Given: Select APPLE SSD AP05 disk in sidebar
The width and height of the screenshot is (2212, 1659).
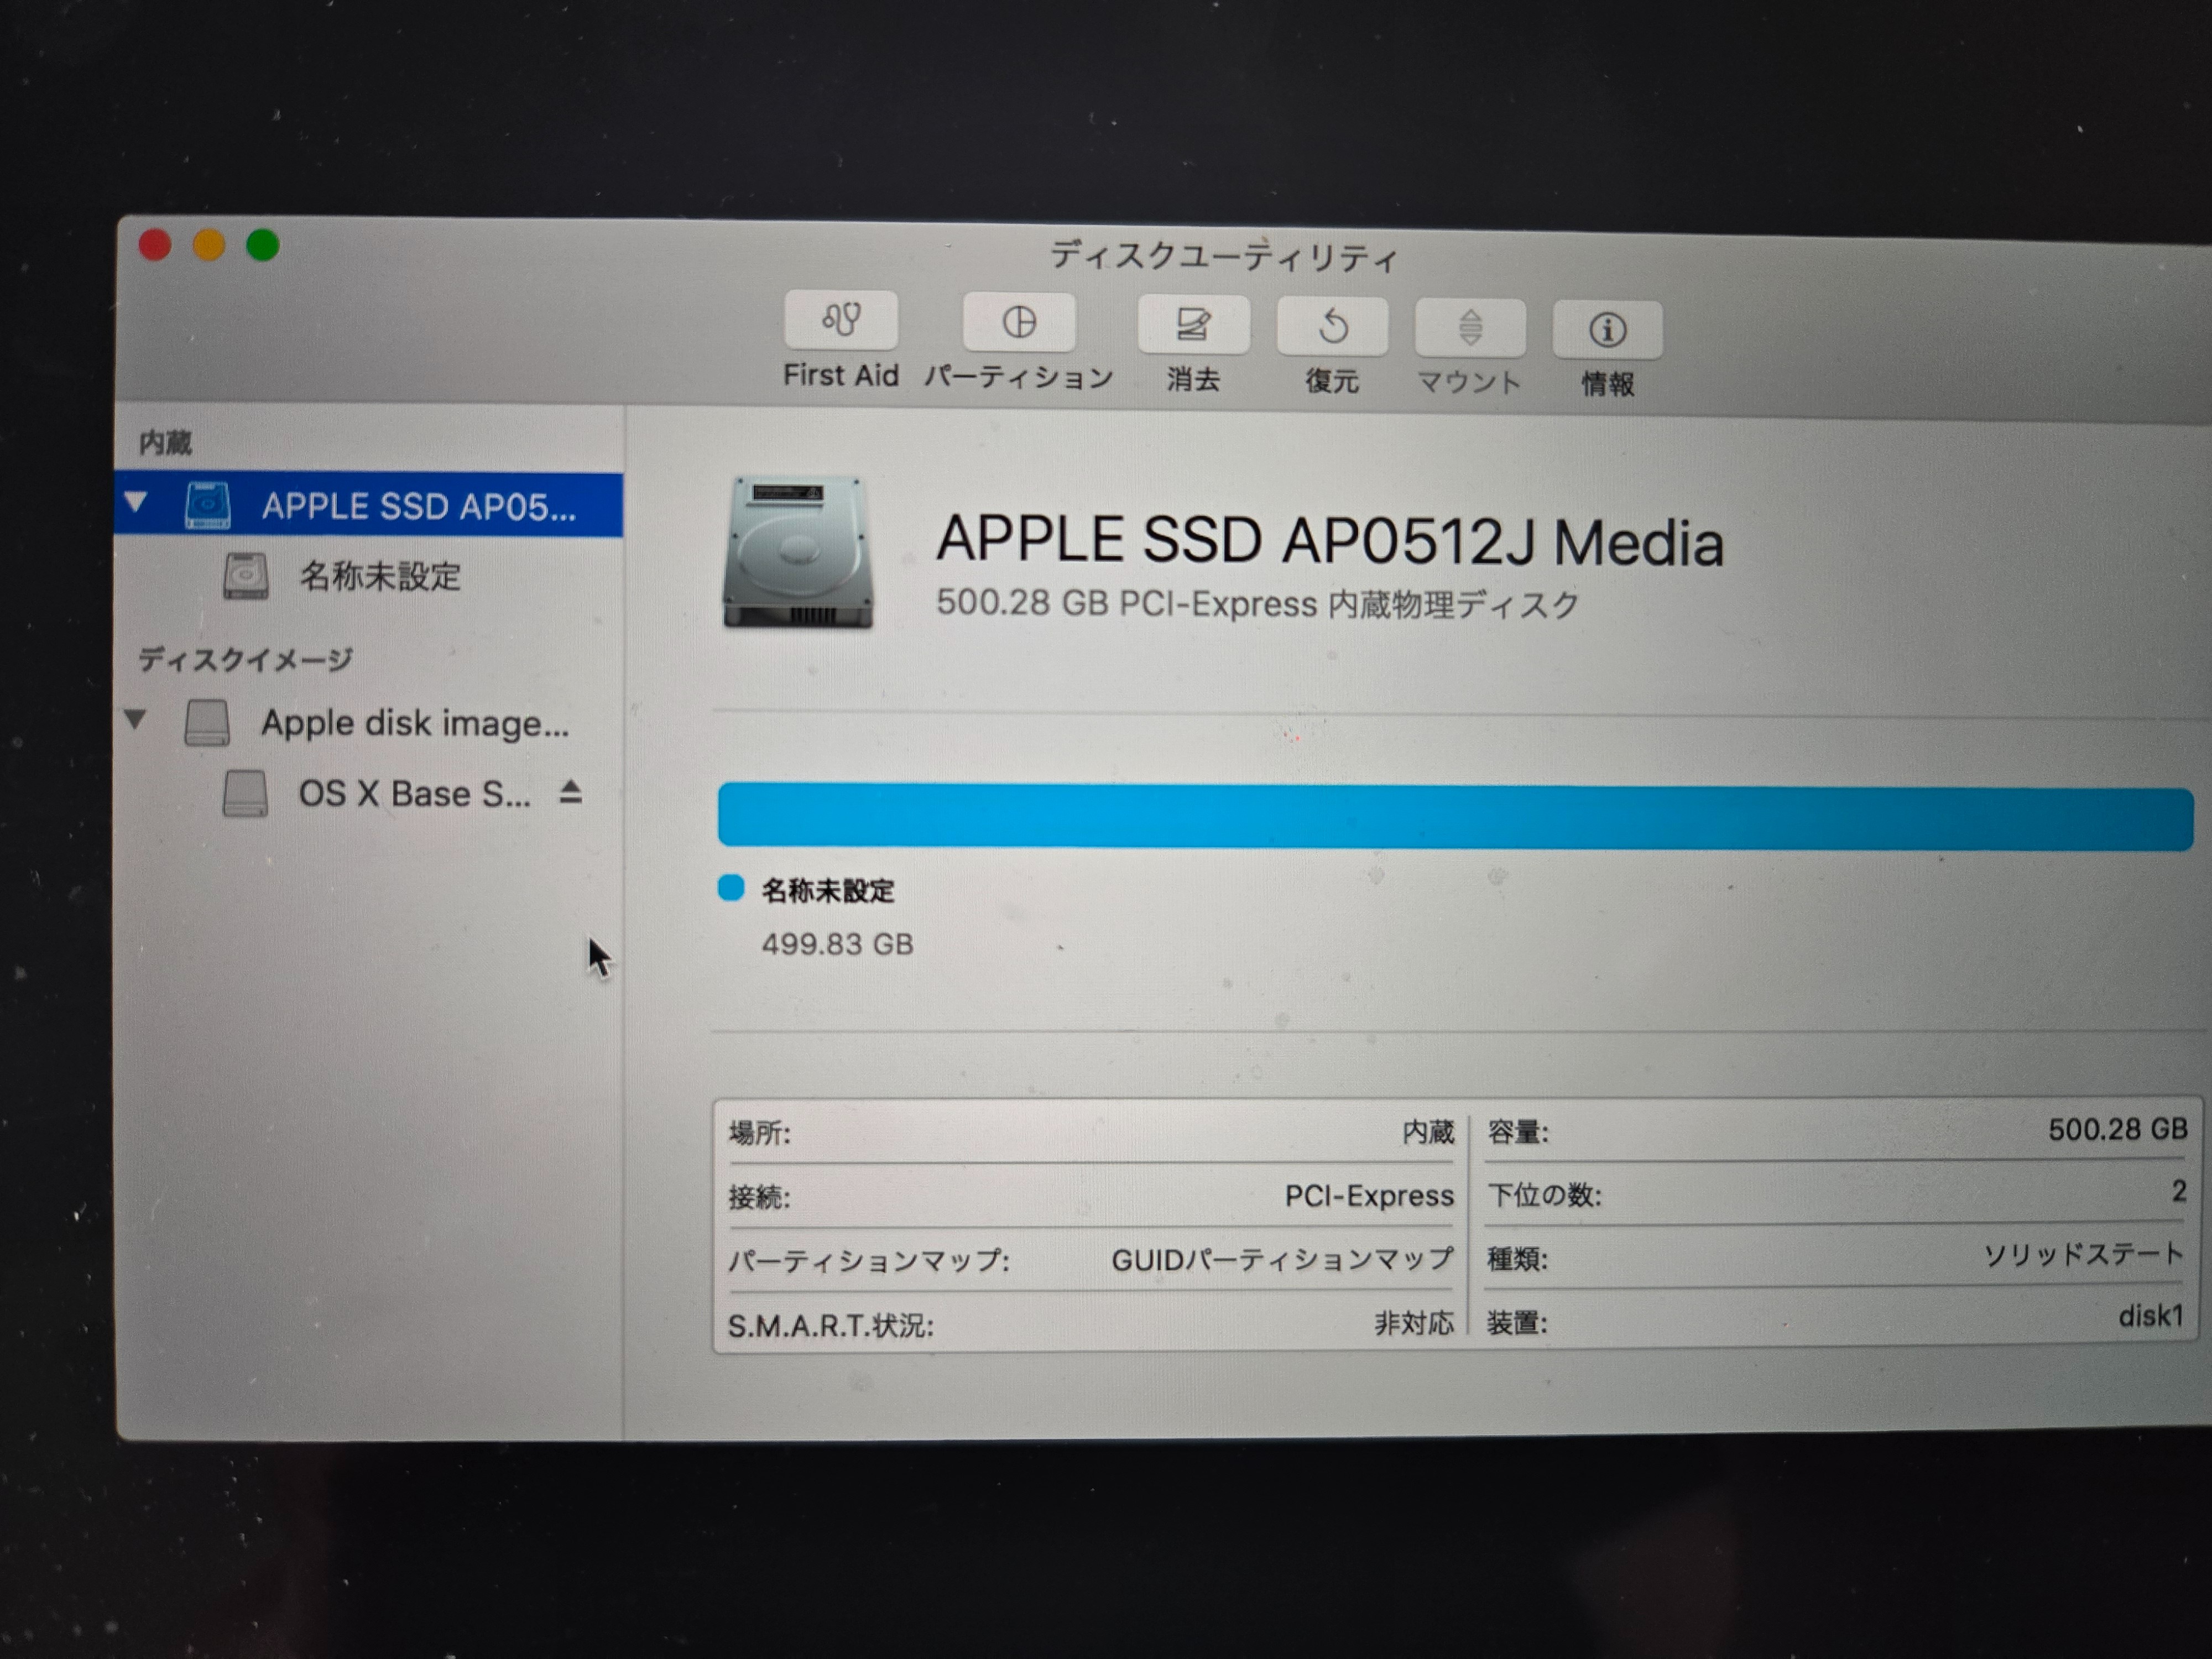Looking at the screenshot, I should click(x=418, y=506).
